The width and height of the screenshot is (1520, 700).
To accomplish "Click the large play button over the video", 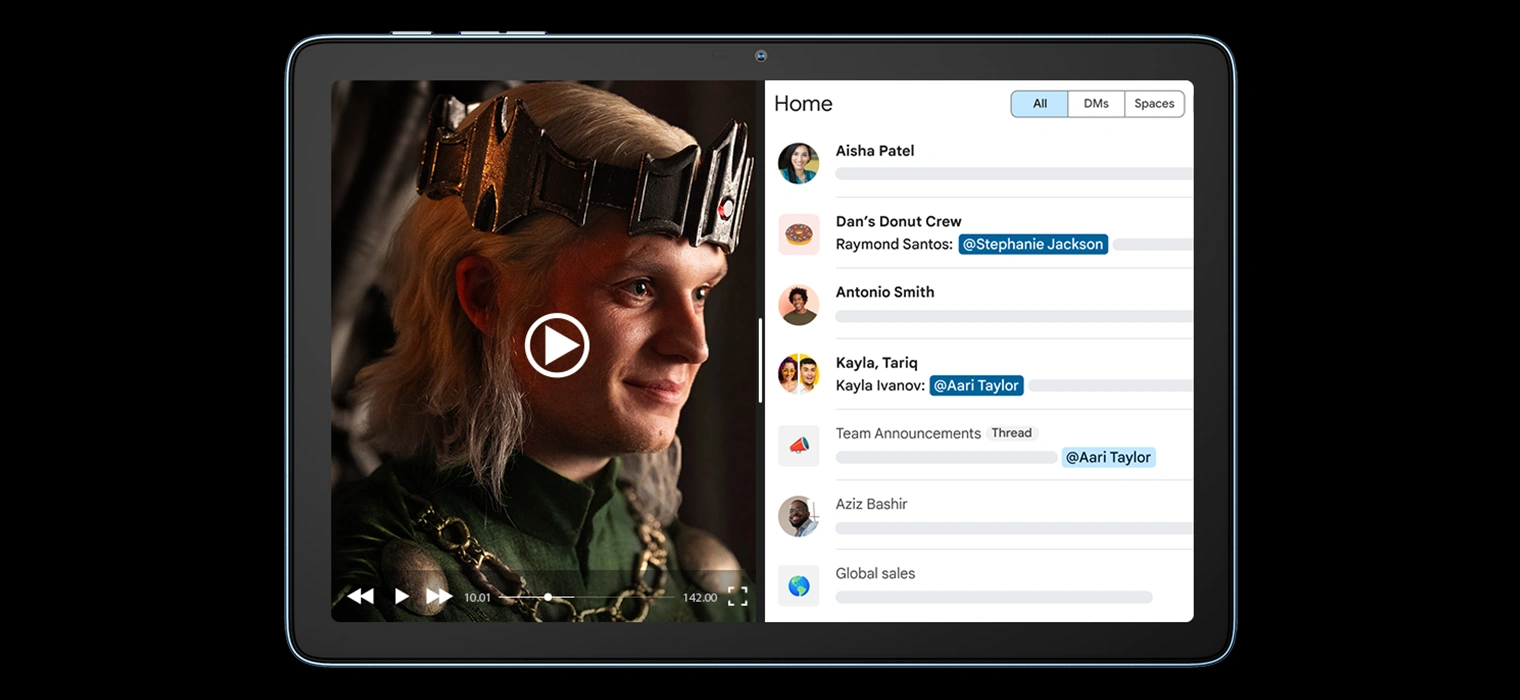I will tap(557, 345).
